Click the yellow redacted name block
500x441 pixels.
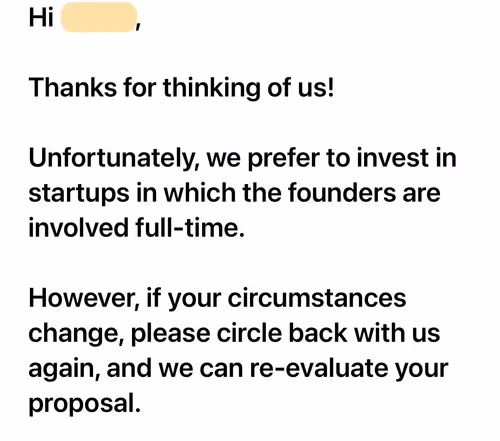point(99,17)
